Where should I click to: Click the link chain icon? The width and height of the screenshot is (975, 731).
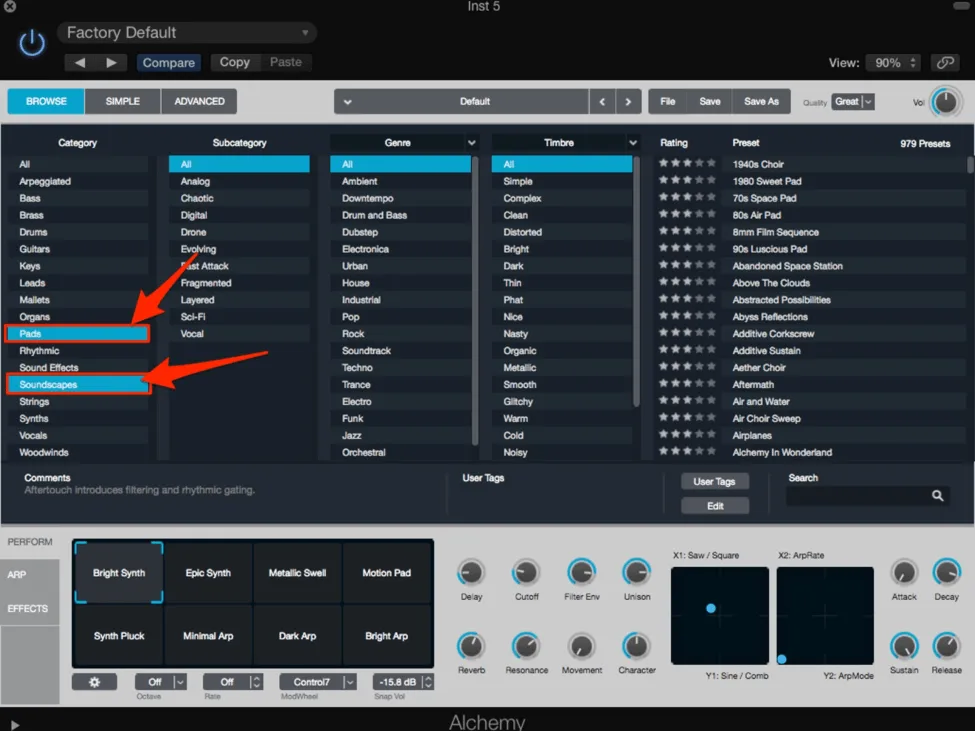(945, 62)
